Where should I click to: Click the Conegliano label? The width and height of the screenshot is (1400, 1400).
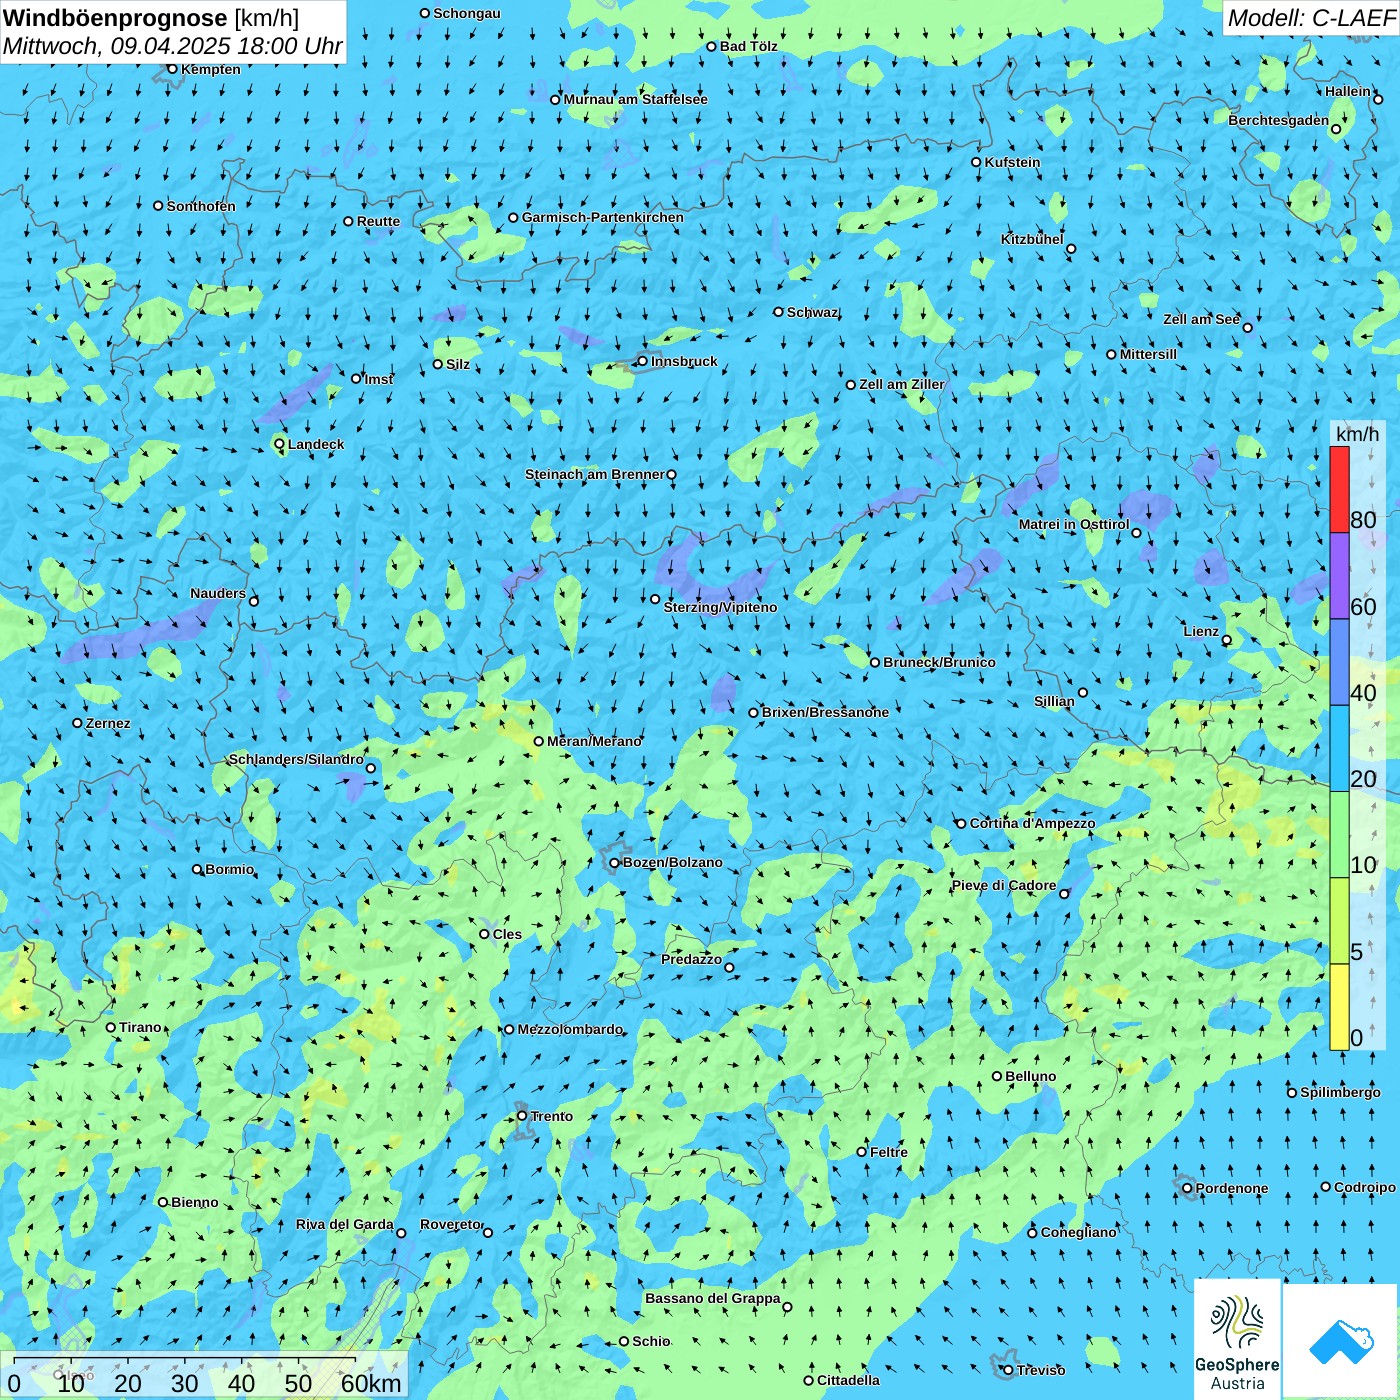point(1079,1232)
